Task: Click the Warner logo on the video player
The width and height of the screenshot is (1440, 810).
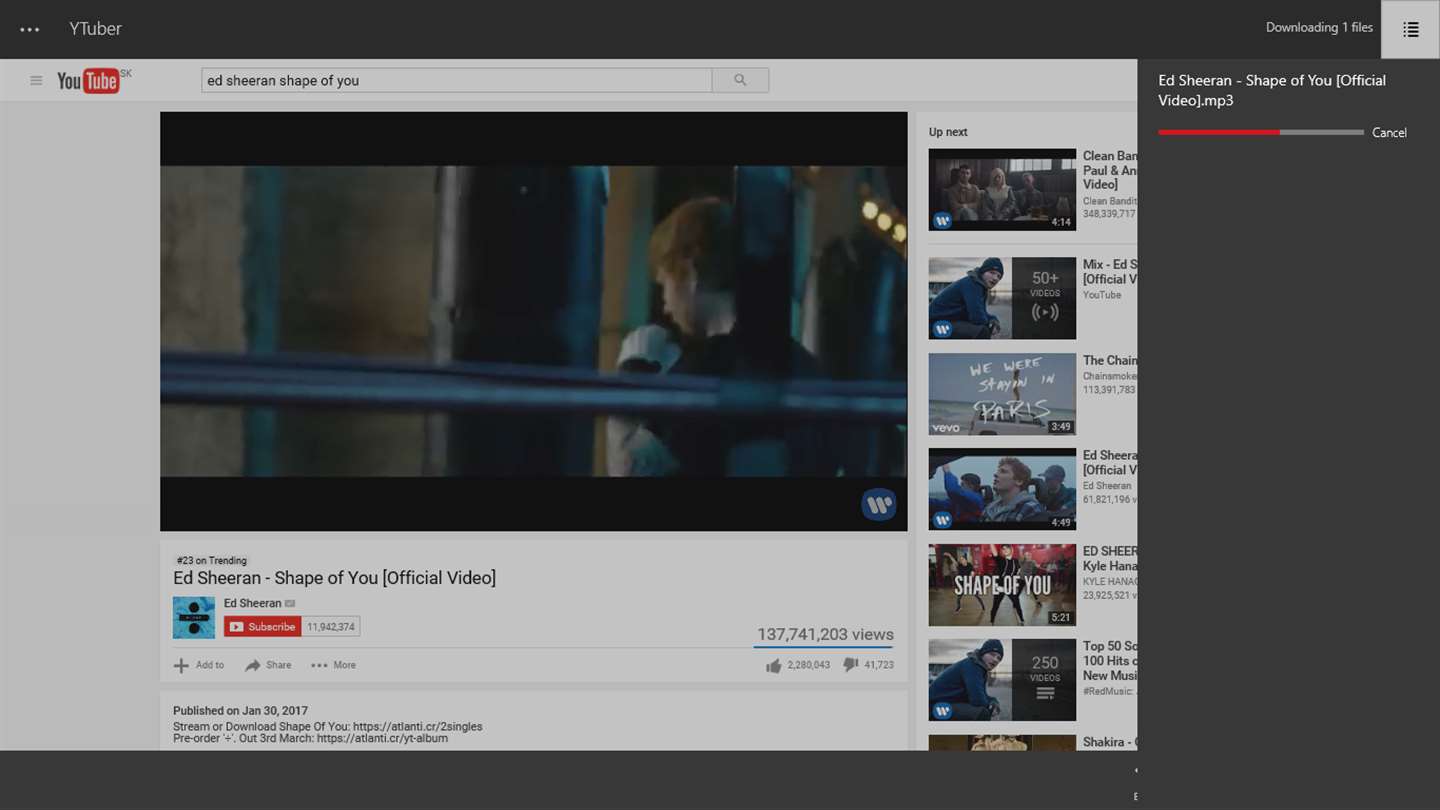Action: click(879, 505)
